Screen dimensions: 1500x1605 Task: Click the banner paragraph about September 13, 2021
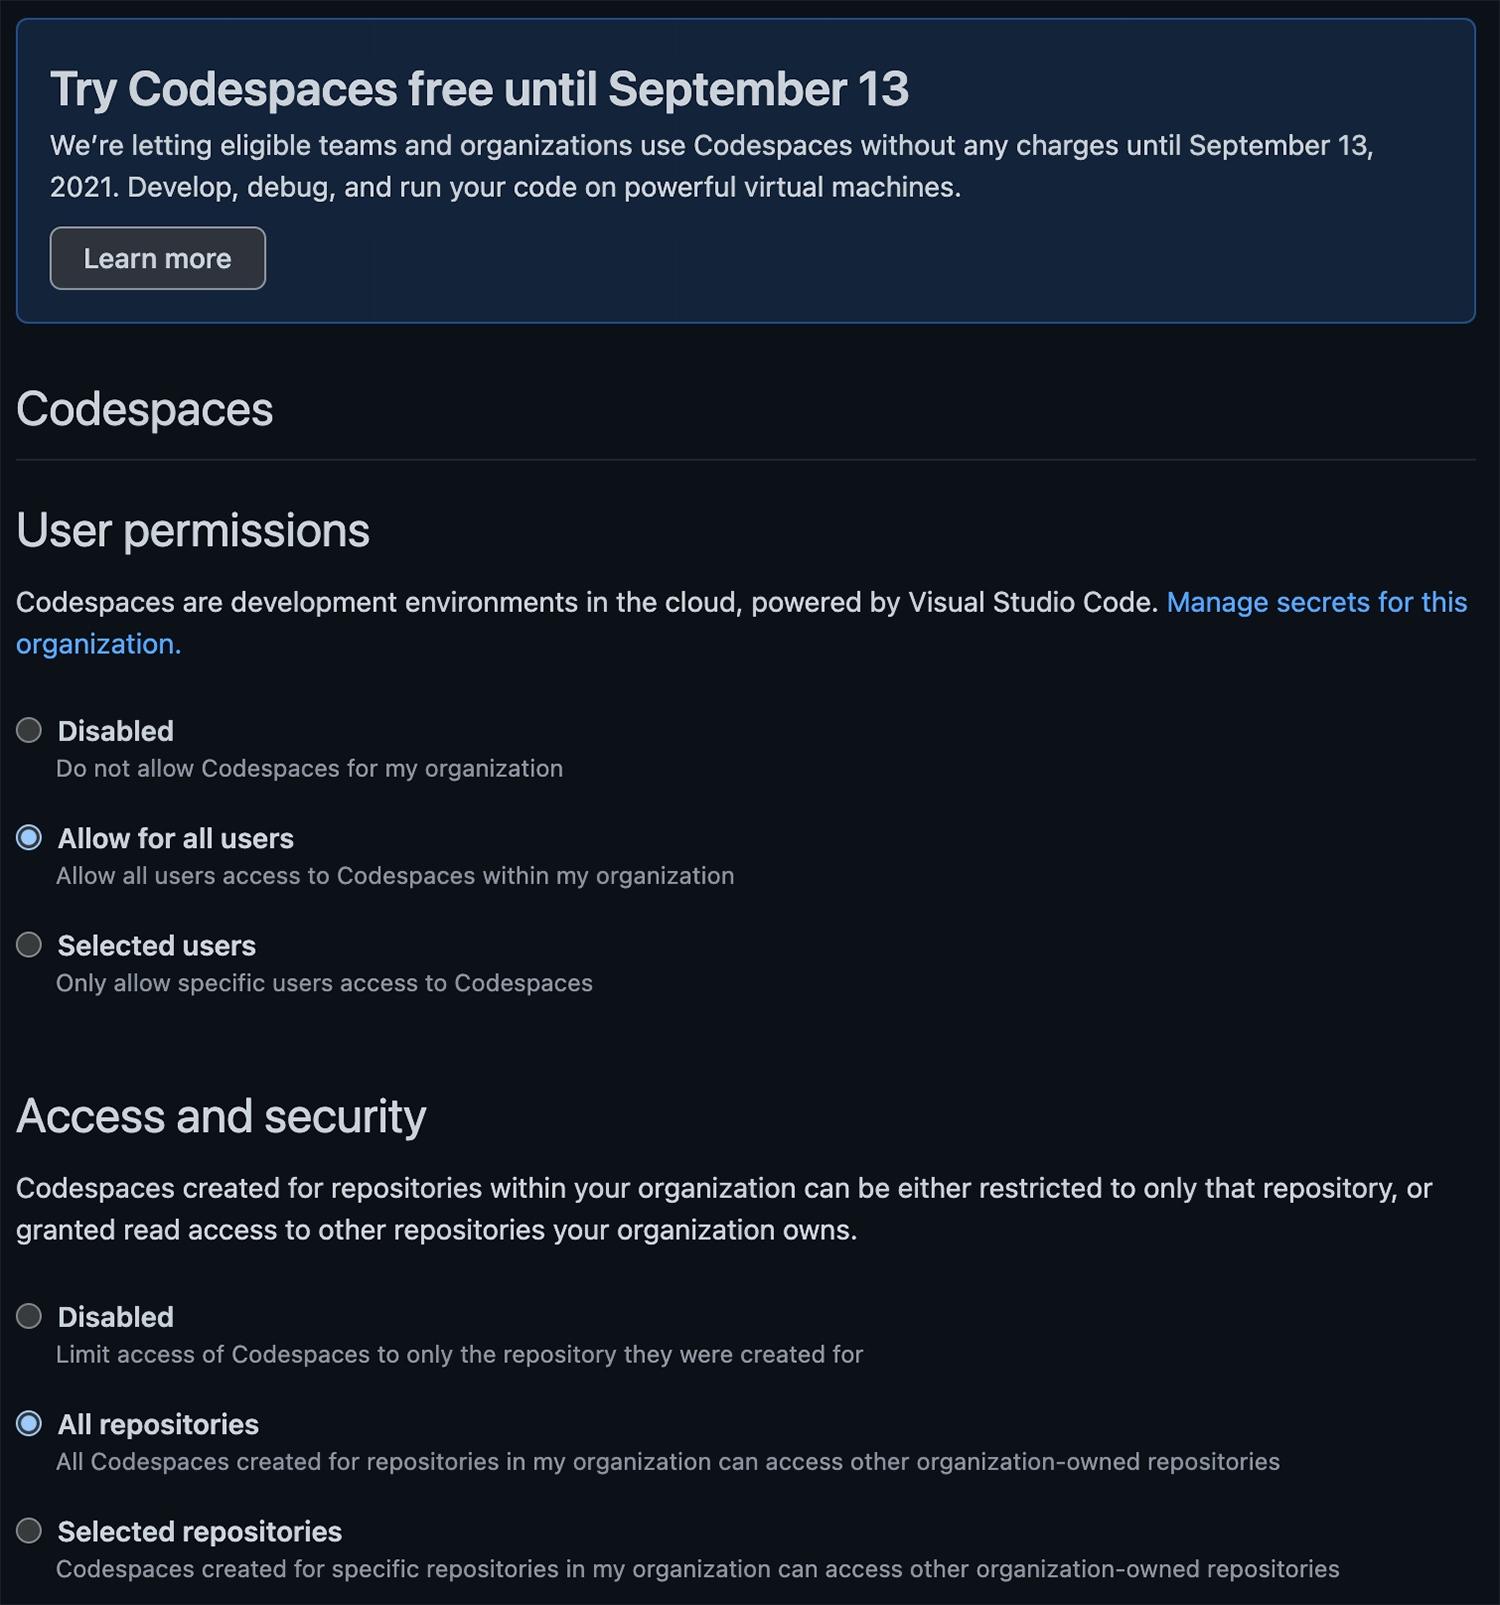(x=712, y=166)
